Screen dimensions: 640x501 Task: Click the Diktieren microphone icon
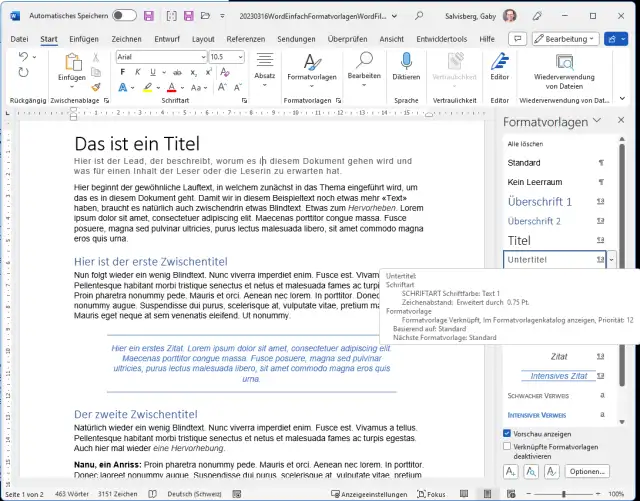tap(406, 63)
